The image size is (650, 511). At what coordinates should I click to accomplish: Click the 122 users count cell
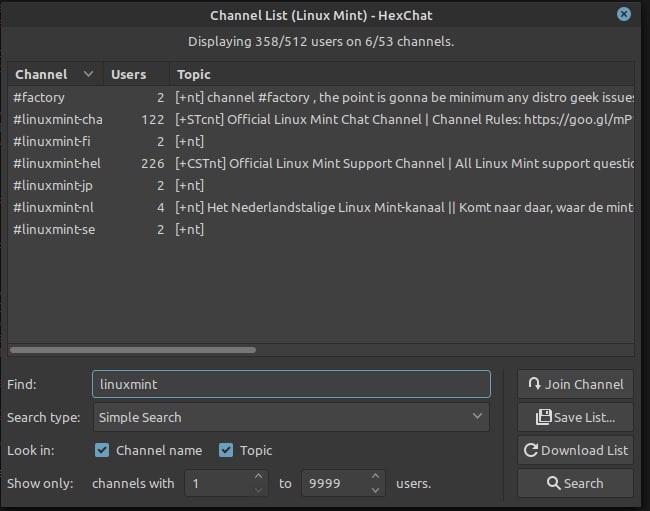(153, 119)
